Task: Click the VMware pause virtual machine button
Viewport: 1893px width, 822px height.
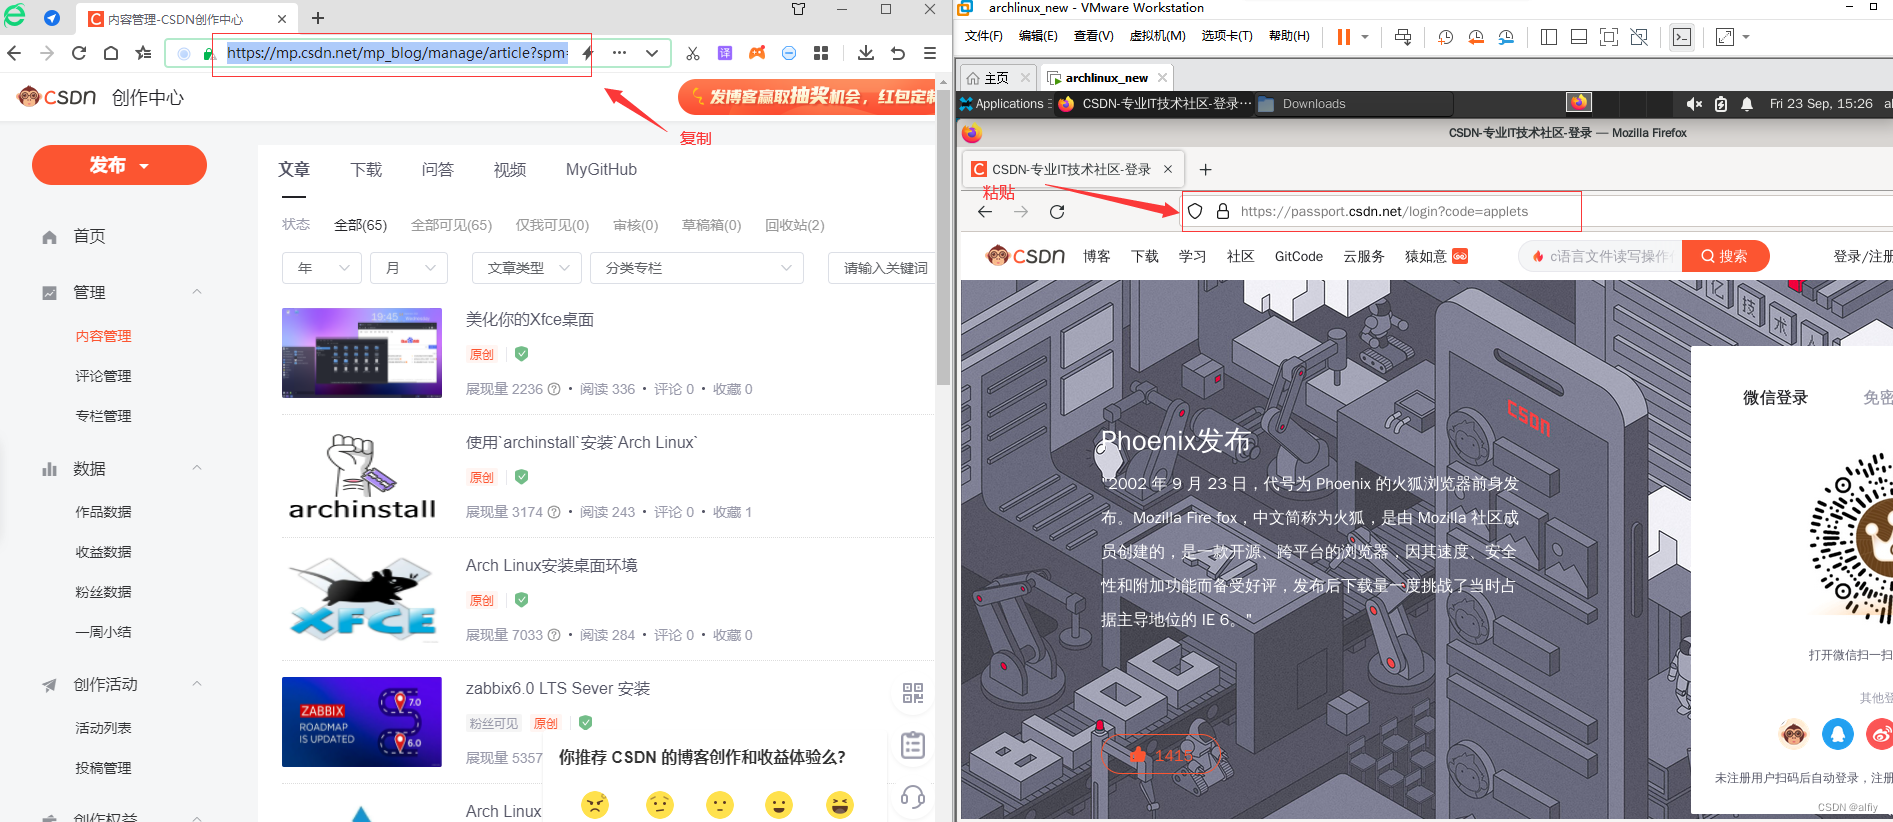Action: (1344, 37)
